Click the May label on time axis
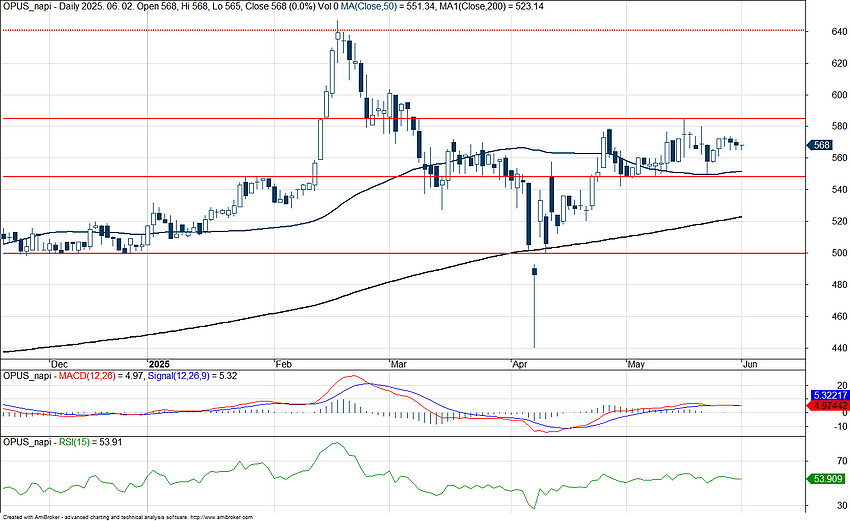Screen dimensions: 850x521 coord(636,364)
